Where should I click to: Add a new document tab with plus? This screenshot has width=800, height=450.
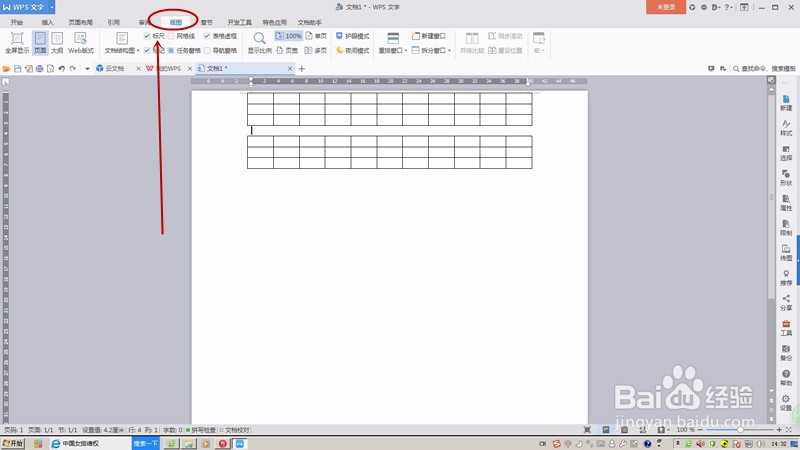point(302,68)
